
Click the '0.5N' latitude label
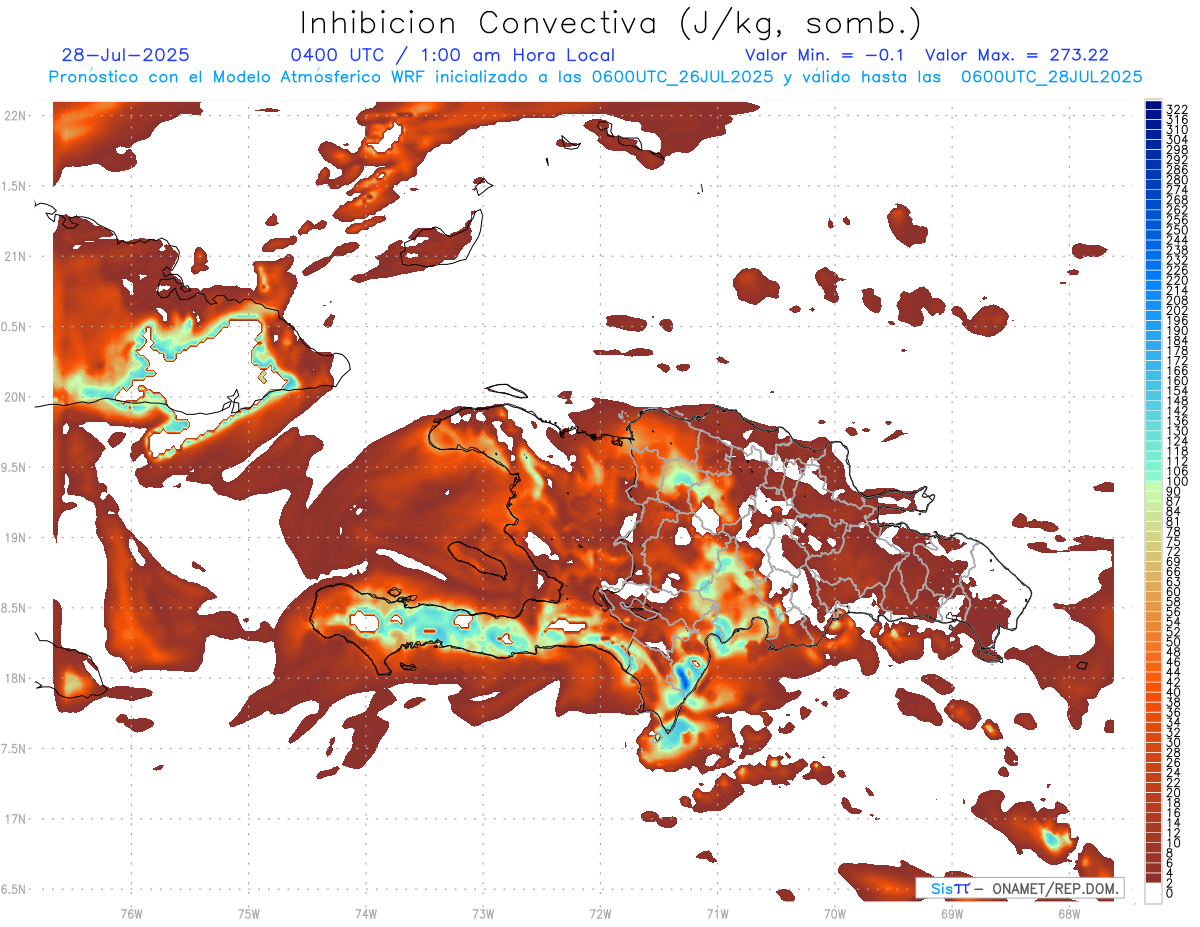pyautogui.click(x=15, y=327)
